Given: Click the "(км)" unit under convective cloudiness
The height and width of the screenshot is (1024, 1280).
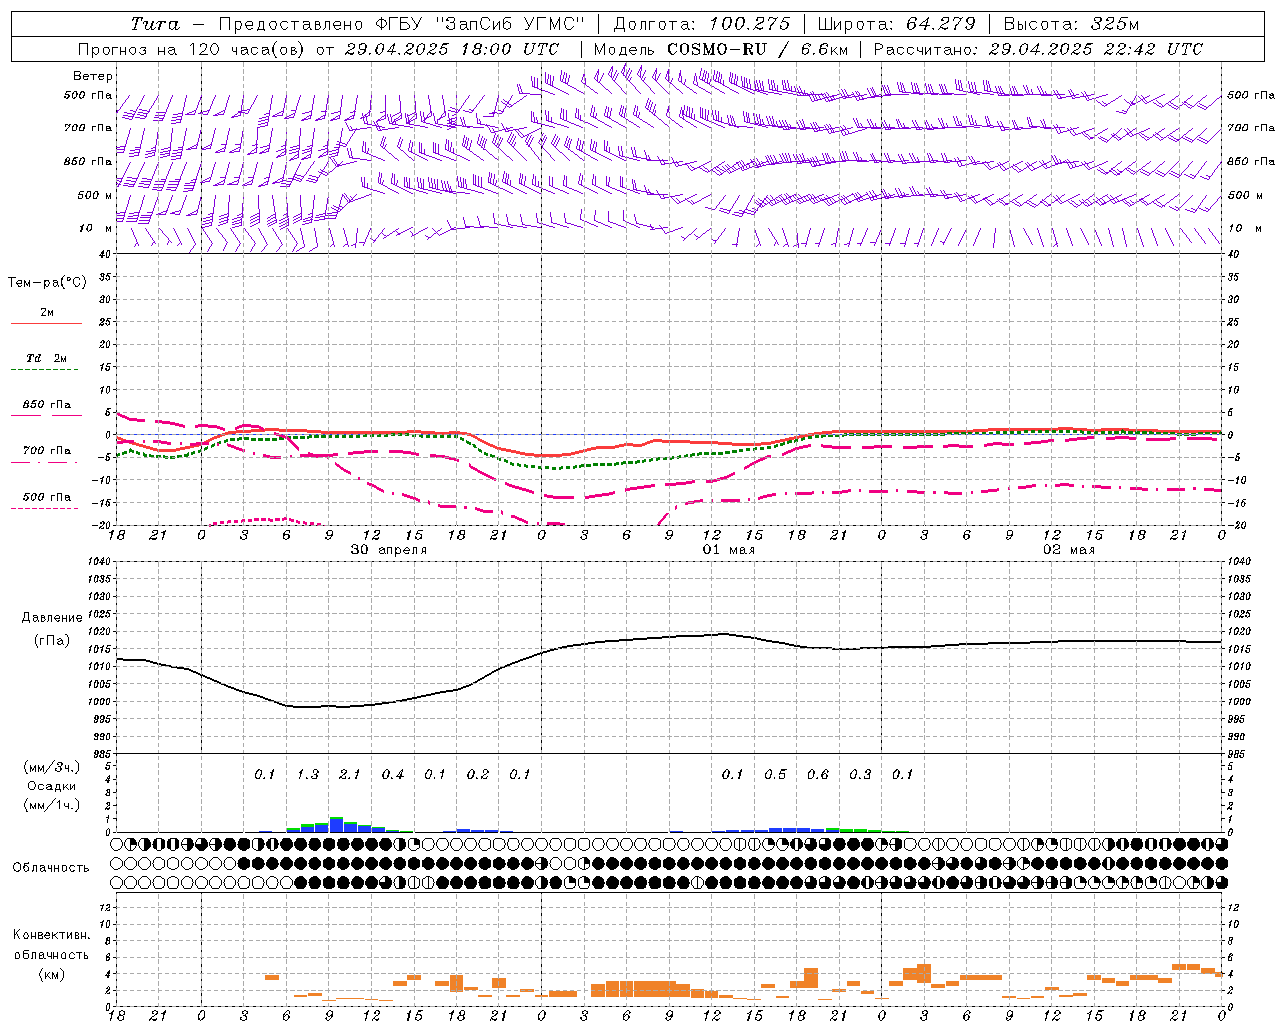Looking at the screenshot, I should (52, 974).
